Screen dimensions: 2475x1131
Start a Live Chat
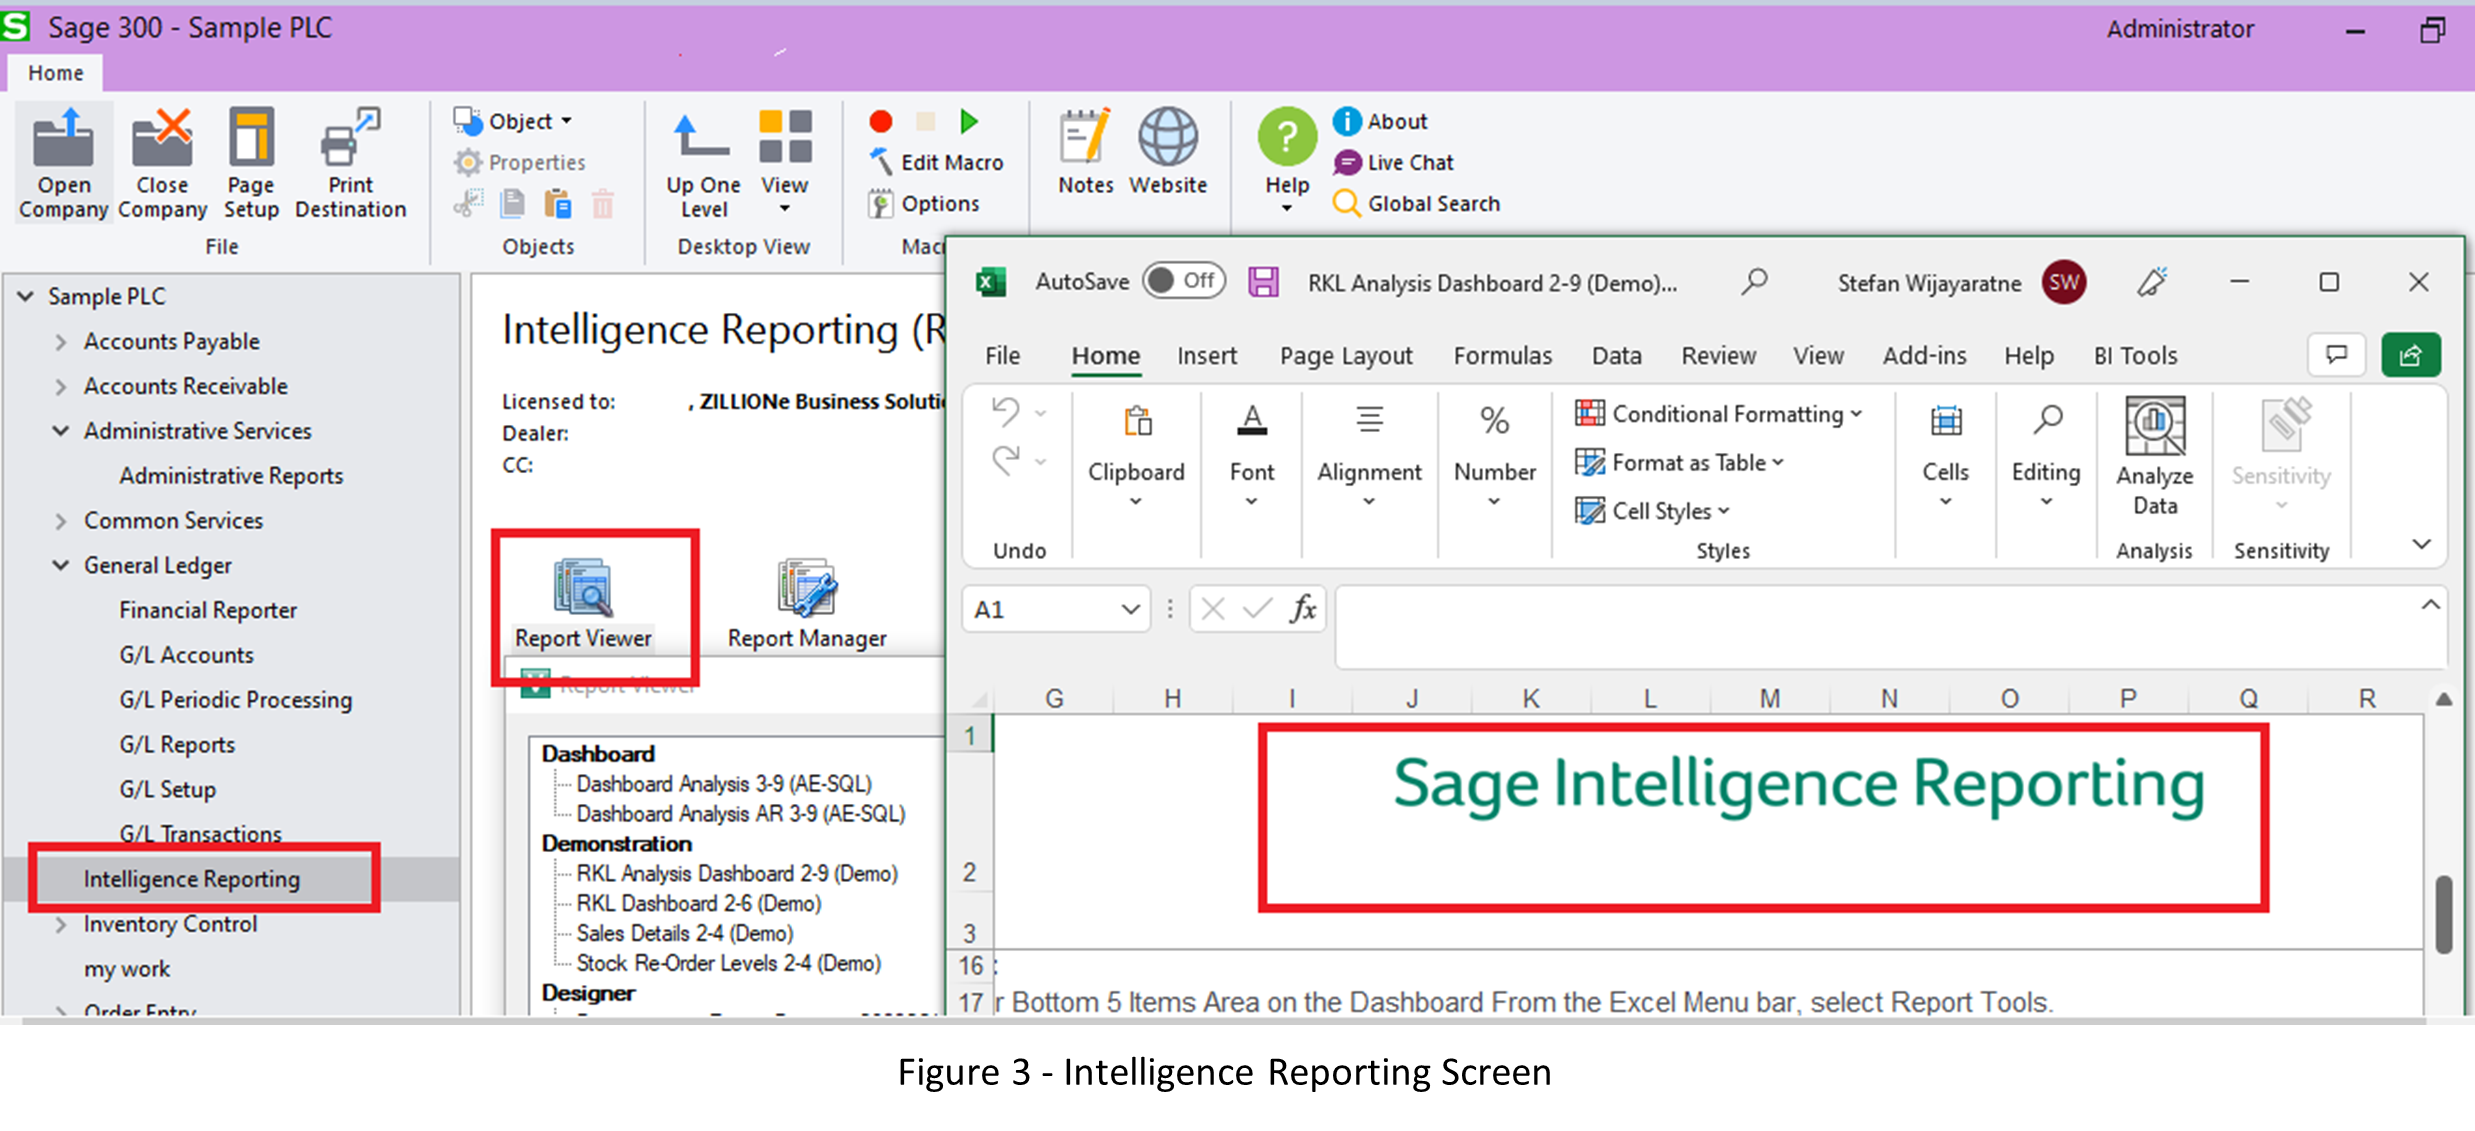(1393, 162)
